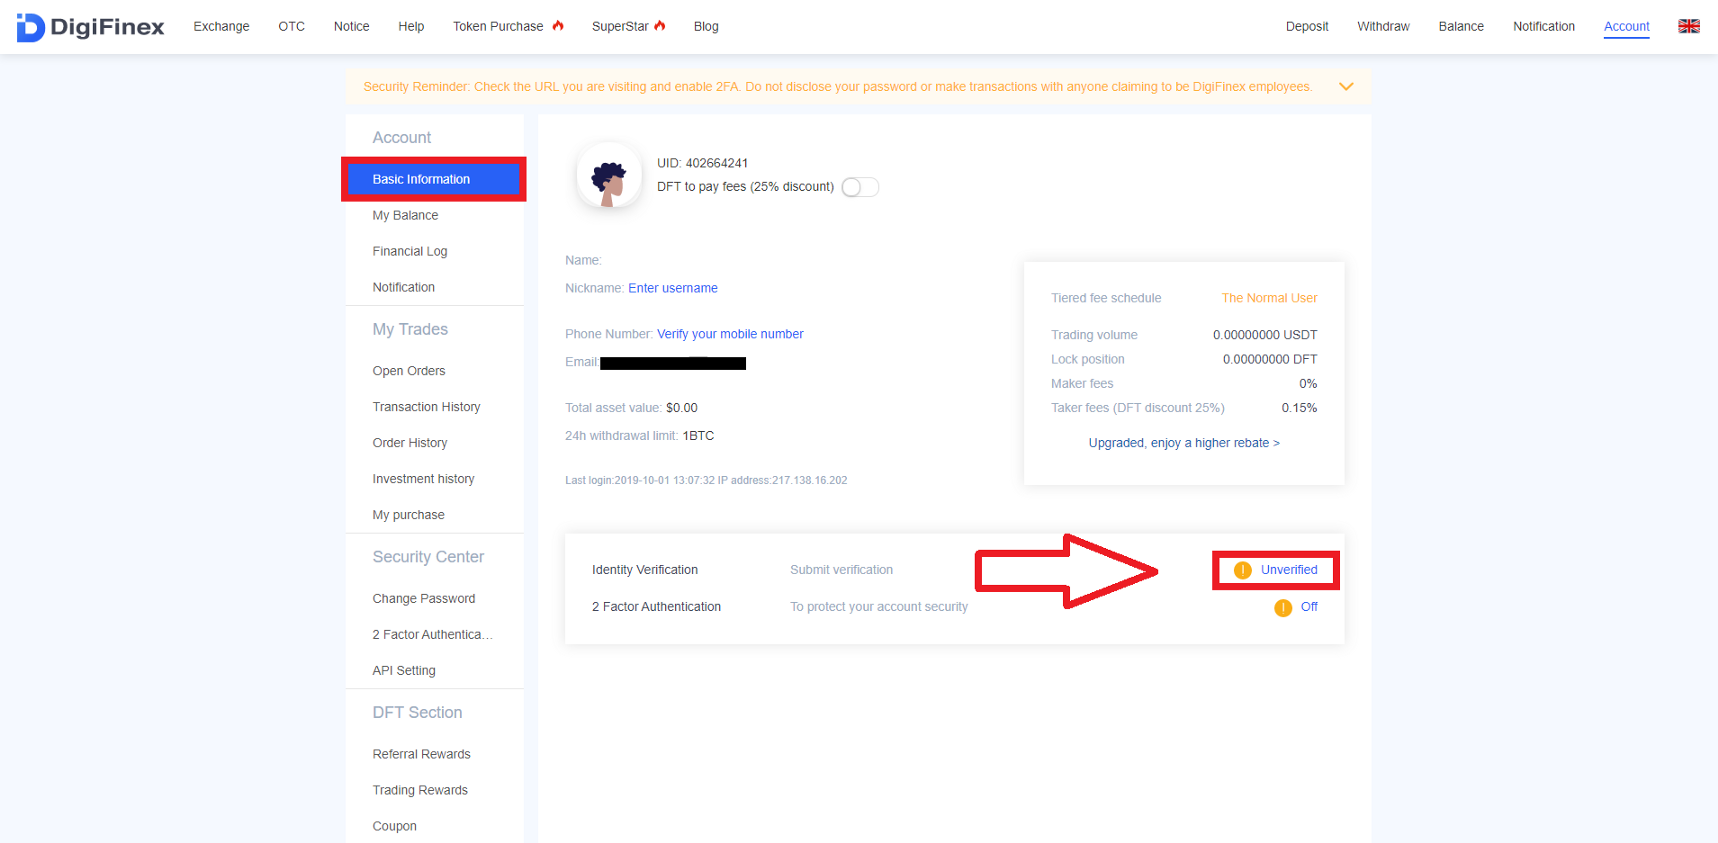This screenshot has height=843, width=1718.
Task: Go to Deposit in the top navigation
Action: click(1307, 26)
